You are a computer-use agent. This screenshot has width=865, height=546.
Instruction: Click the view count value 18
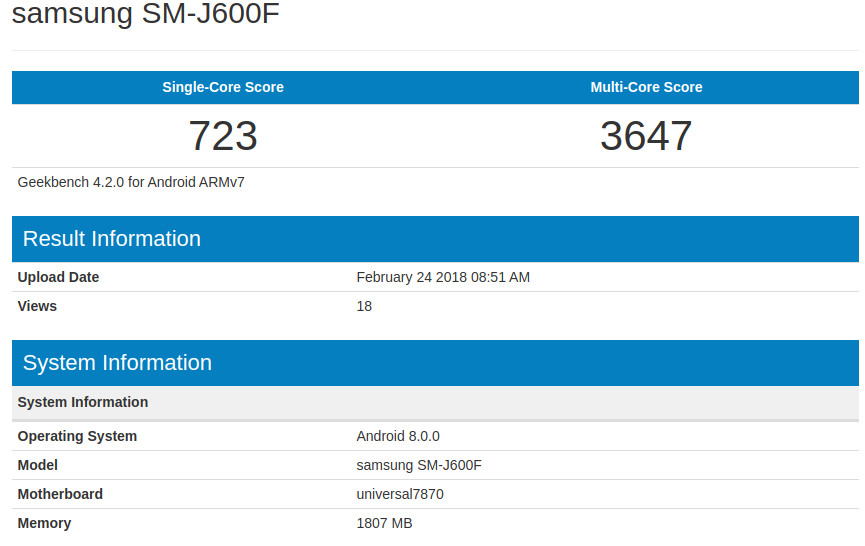point(364,306)
